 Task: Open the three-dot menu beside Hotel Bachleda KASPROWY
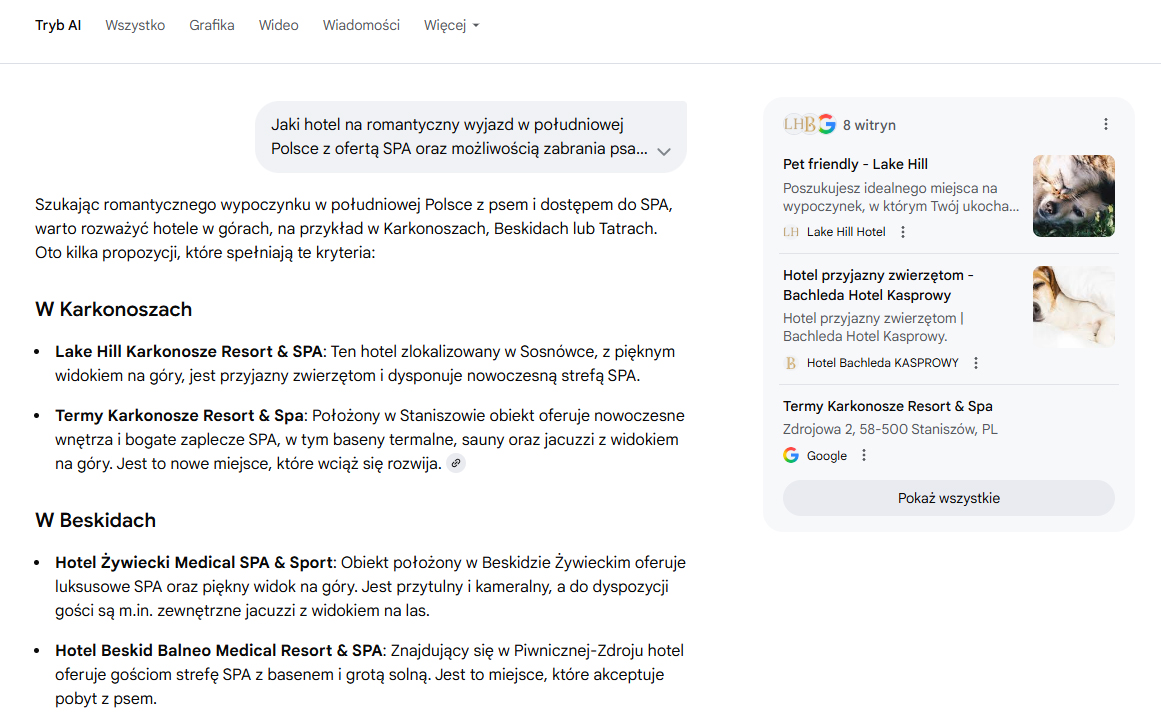click(976, 362)
